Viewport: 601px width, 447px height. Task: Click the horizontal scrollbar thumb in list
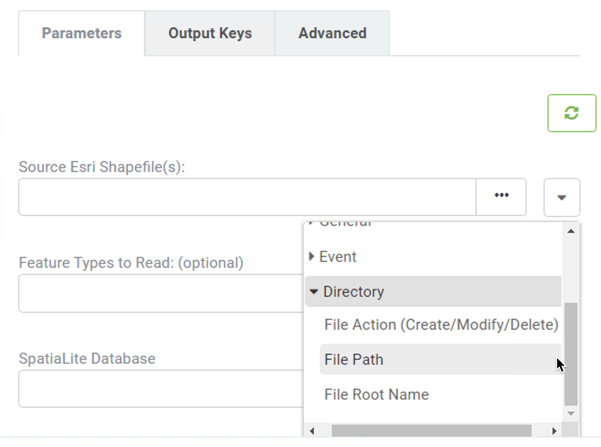click(x=431, y=431)
